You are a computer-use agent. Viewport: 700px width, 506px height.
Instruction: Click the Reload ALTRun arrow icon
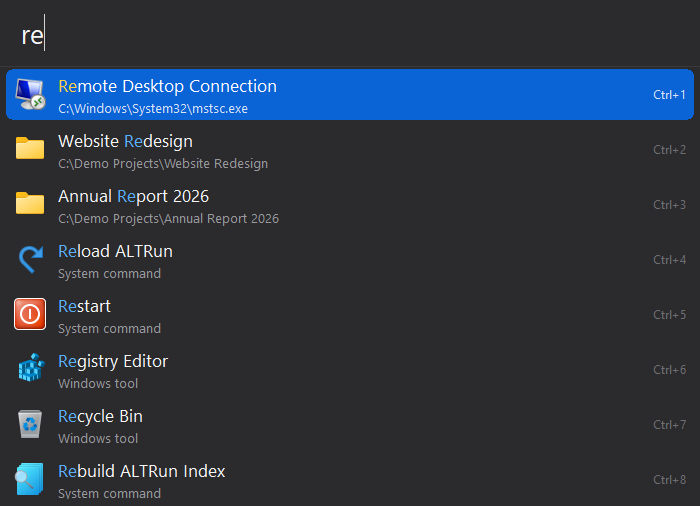30,259
